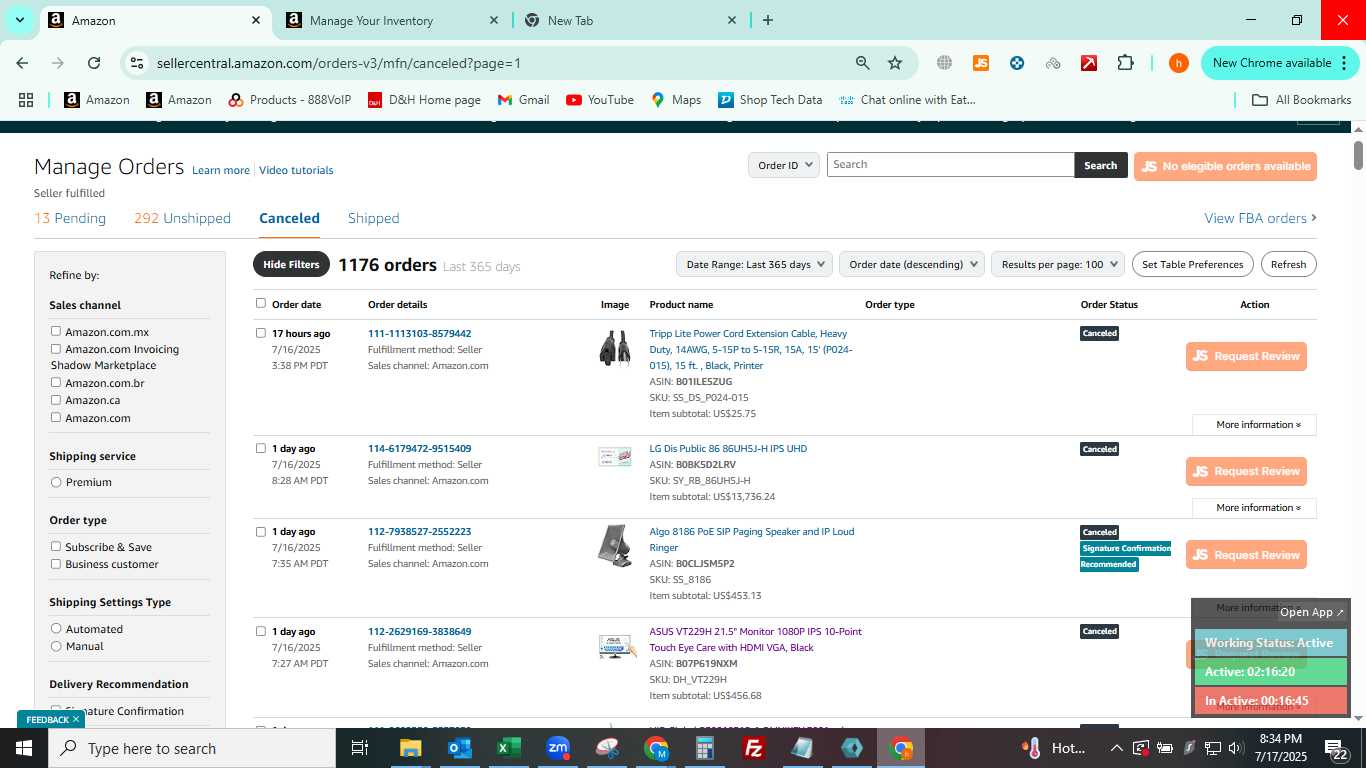Viewport: 1366px width, 768px height.
Task: Check the Subscribe & Save order type
Action: [56, 546]
